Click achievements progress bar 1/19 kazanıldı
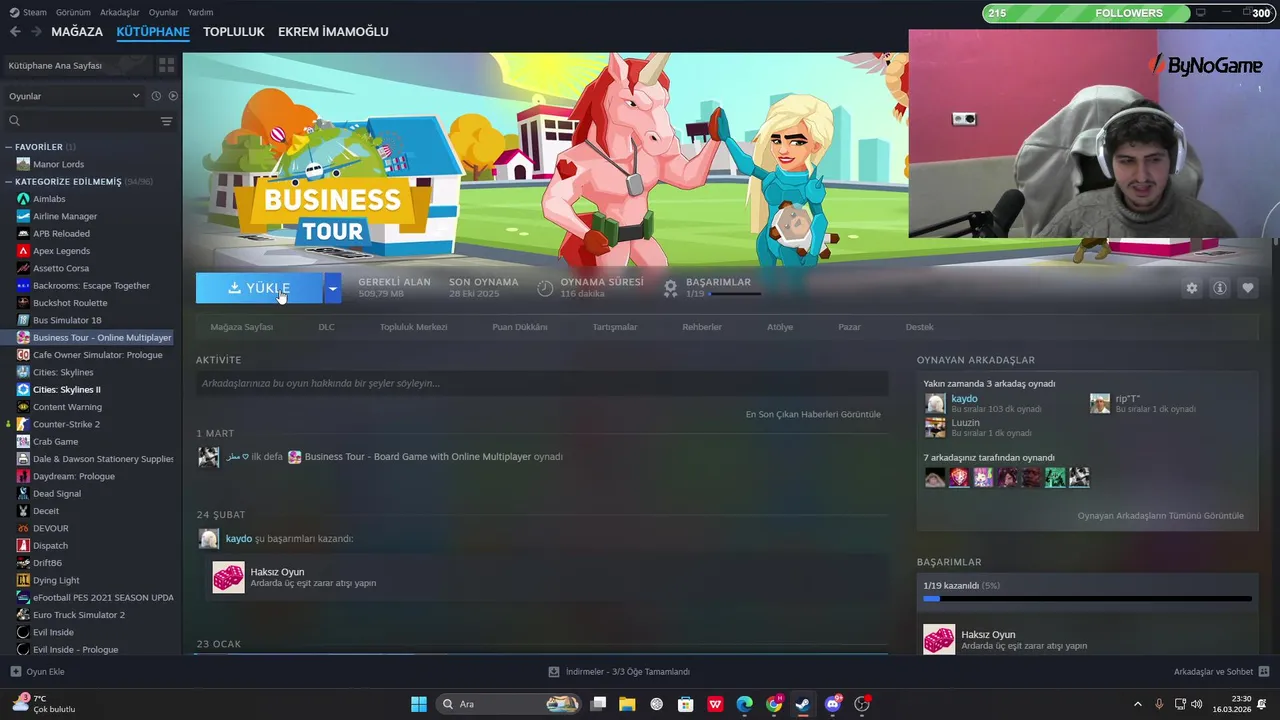 [x=1087, y=598]
